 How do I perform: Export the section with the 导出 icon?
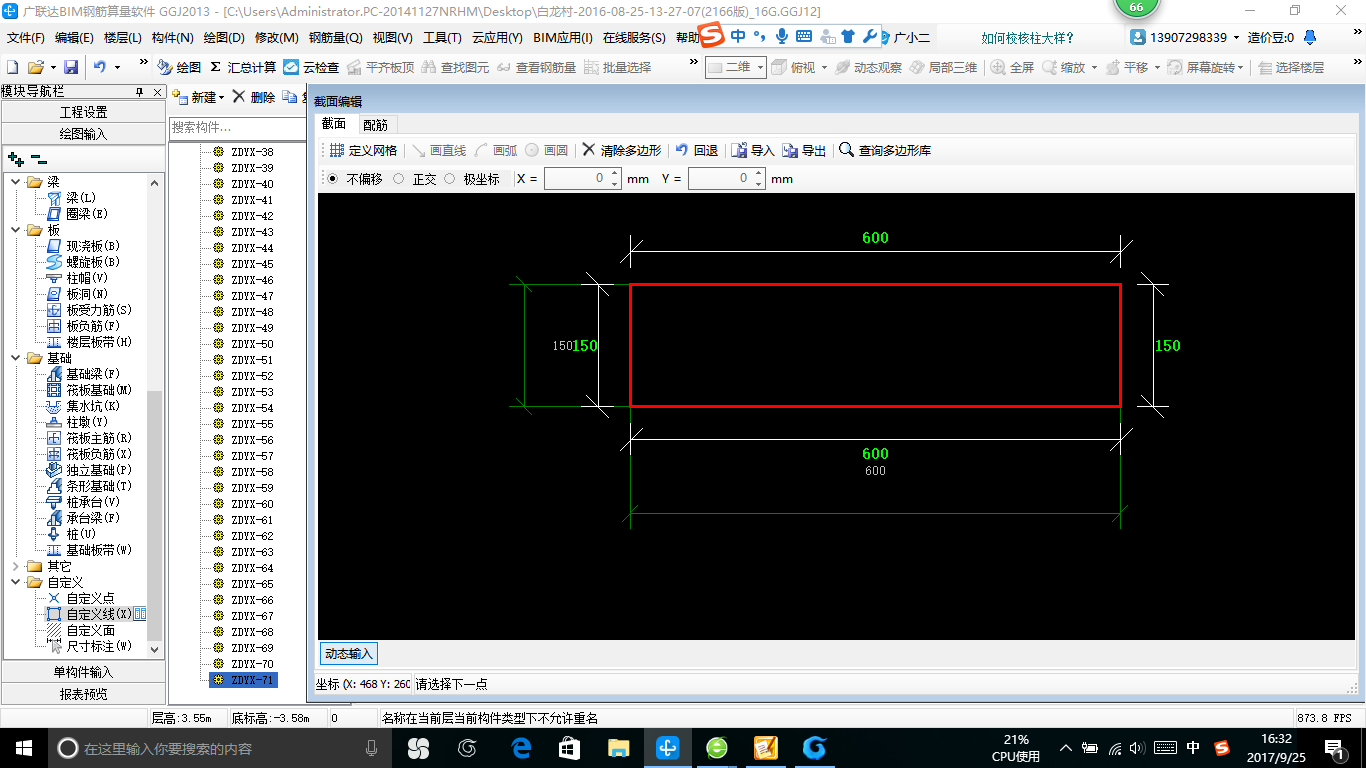791,150
